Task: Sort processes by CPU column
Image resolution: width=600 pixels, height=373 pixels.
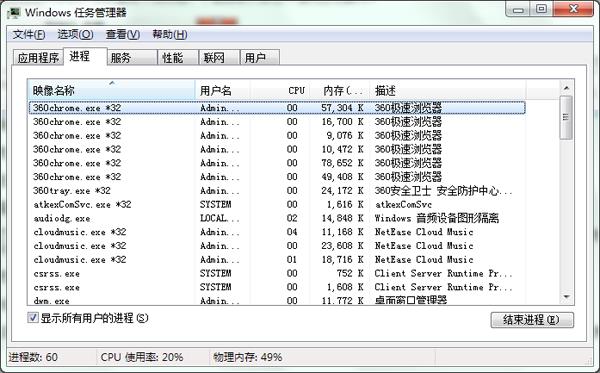Action: pyautogui.click(x=279, y=90)
